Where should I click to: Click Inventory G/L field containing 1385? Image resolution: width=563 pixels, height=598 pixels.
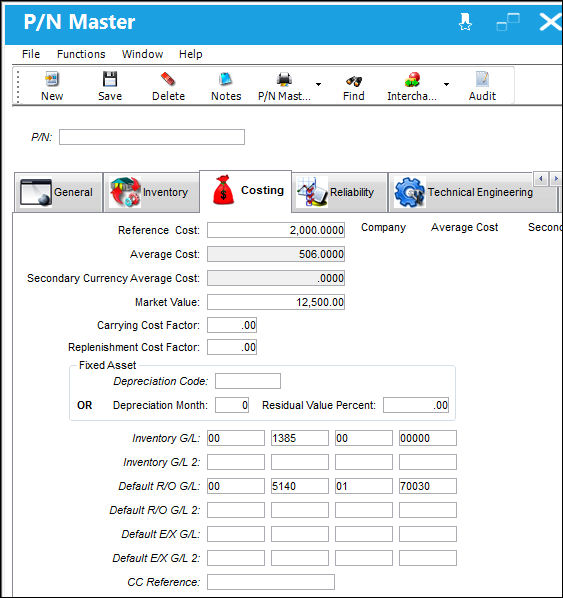point(300,438)
